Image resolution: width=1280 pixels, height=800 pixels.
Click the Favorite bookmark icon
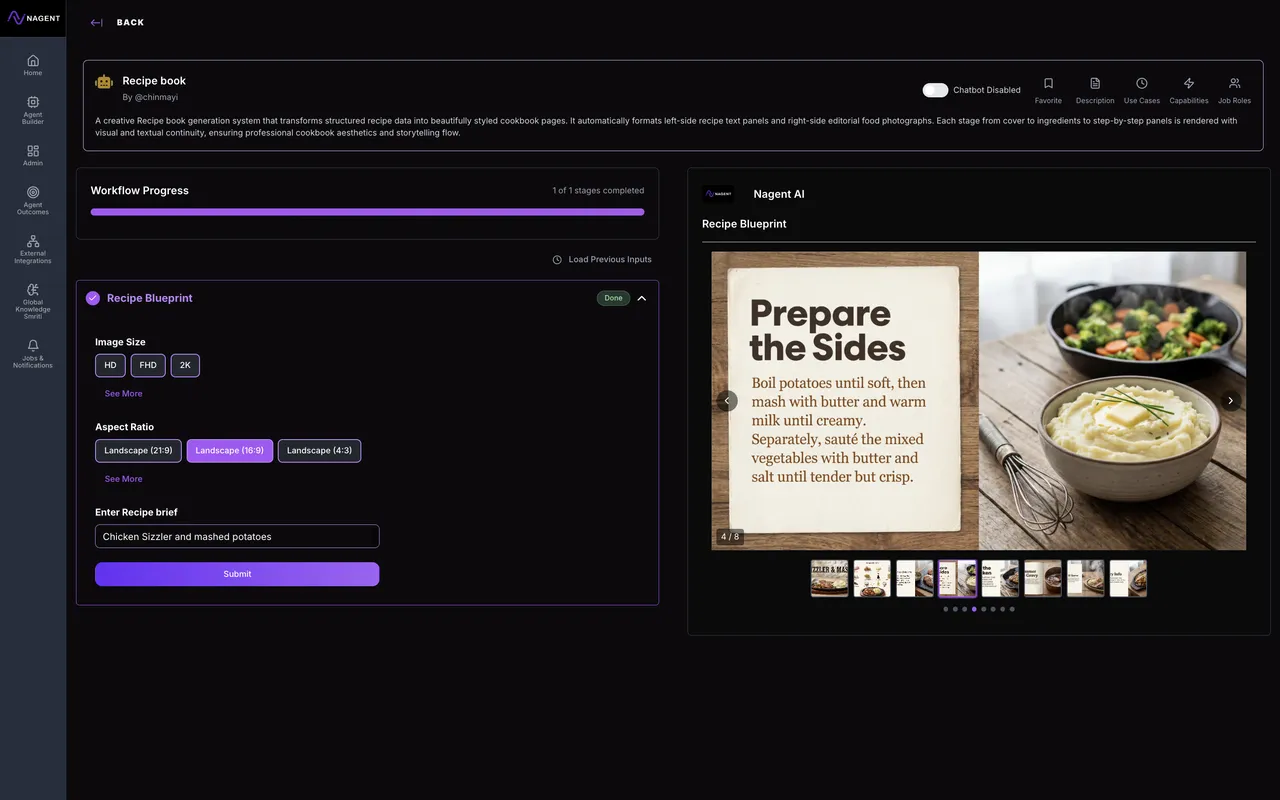1048,84
